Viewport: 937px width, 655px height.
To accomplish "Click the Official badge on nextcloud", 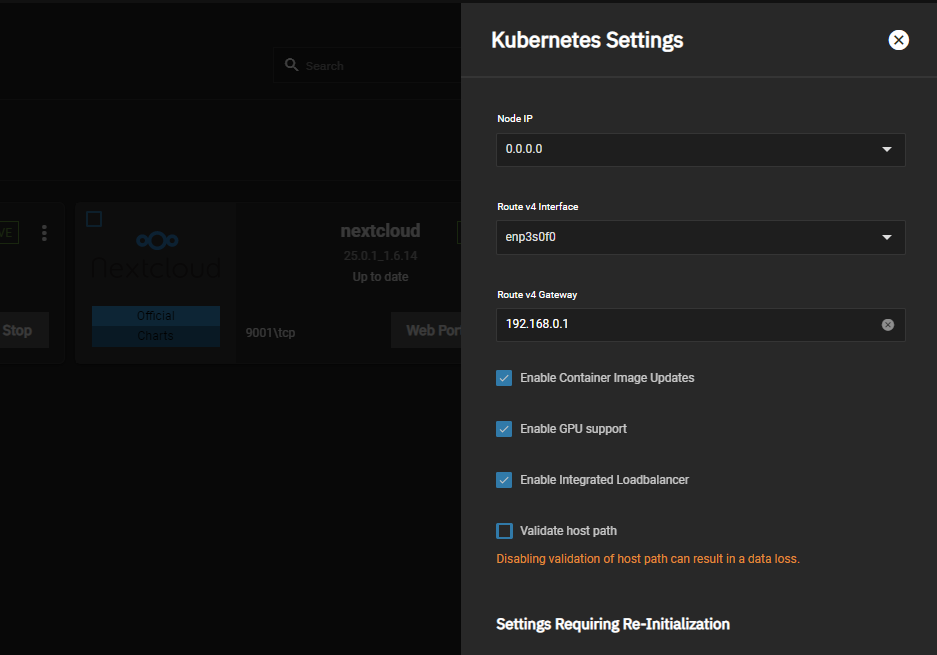I will (x=155, y=316).
